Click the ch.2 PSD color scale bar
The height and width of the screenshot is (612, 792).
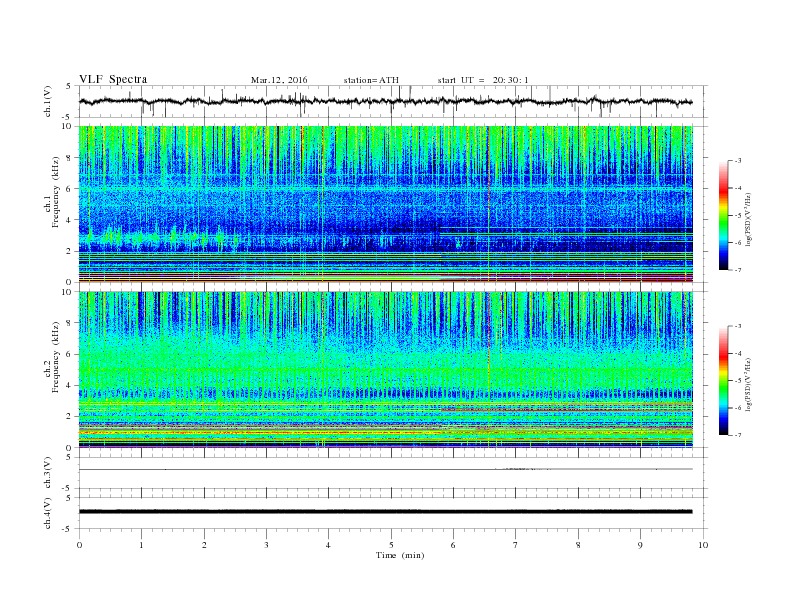(723, 381)
